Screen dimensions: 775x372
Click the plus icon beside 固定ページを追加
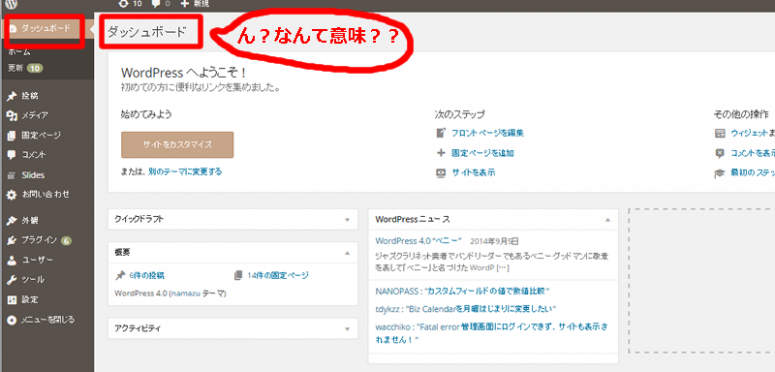click(x=441, y=153)
